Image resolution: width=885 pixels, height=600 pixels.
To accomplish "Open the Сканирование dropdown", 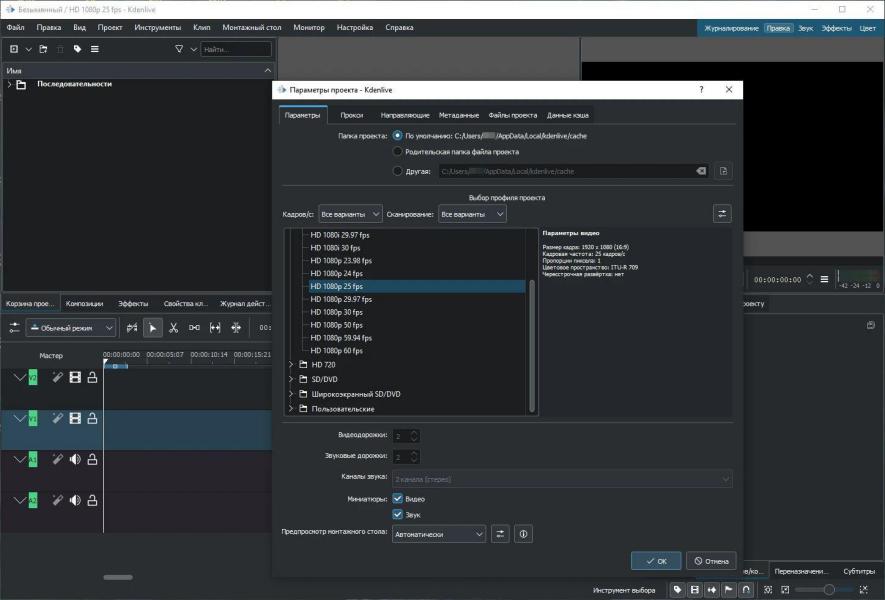I will [x=472, y=214].
